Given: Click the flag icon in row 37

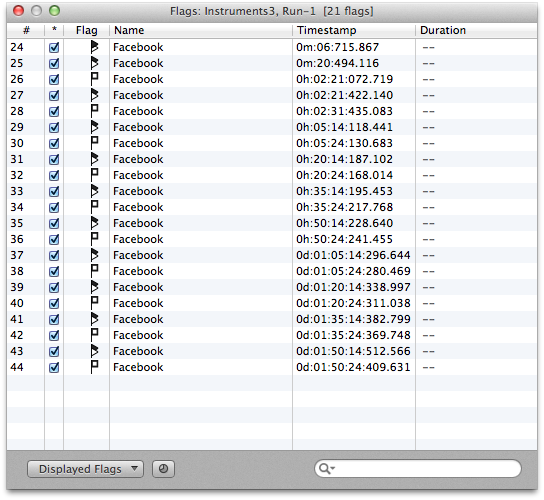Looking at the screenshot, I should 94,255.
